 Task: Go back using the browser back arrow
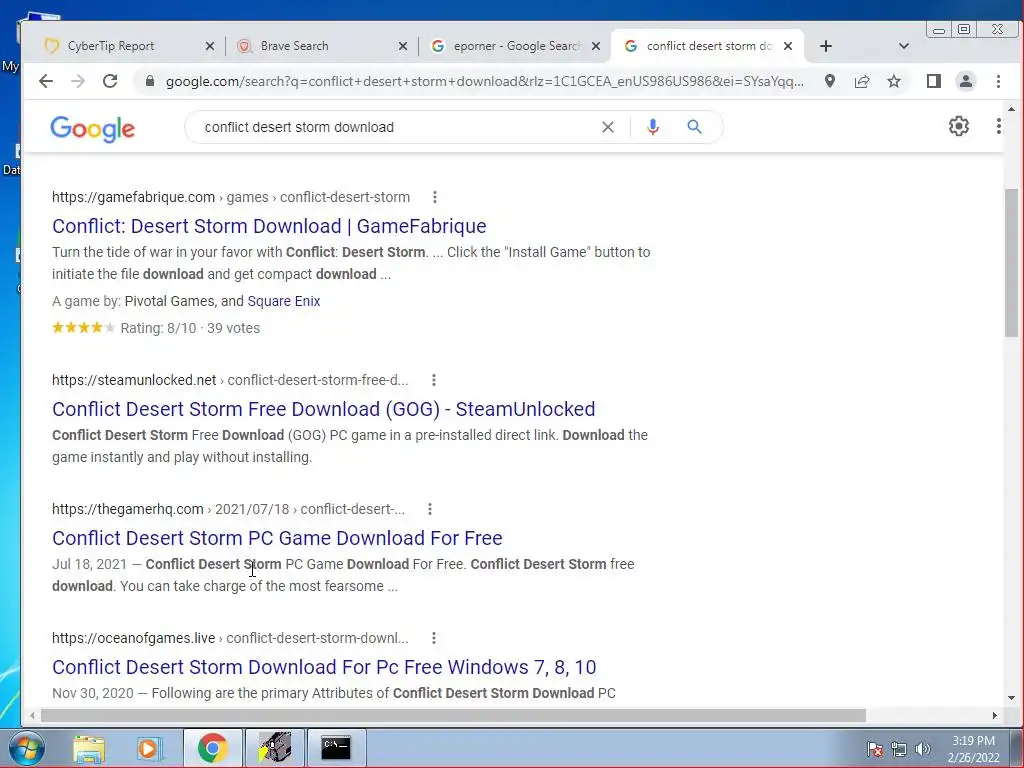[46, 81]
